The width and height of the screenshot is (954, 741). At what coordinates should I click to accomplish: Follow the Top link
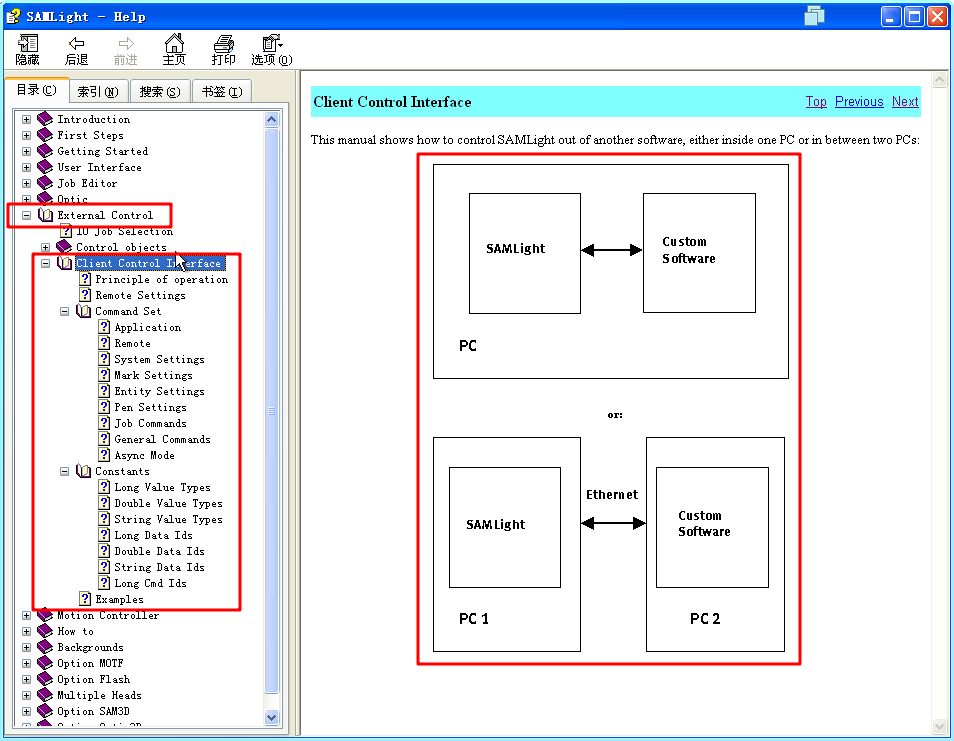coord(816,102)
